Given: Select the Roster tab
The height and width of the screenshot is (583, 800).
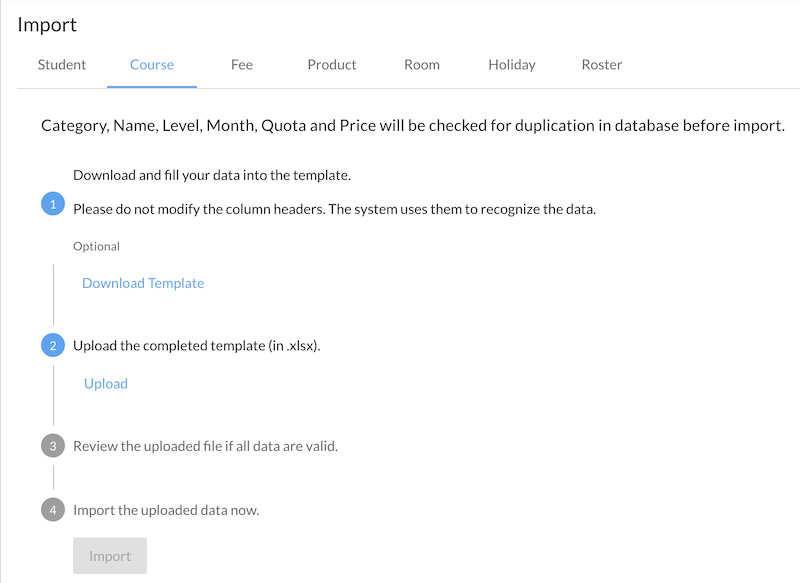Looking at the screenshot, I should pos(602,65).
